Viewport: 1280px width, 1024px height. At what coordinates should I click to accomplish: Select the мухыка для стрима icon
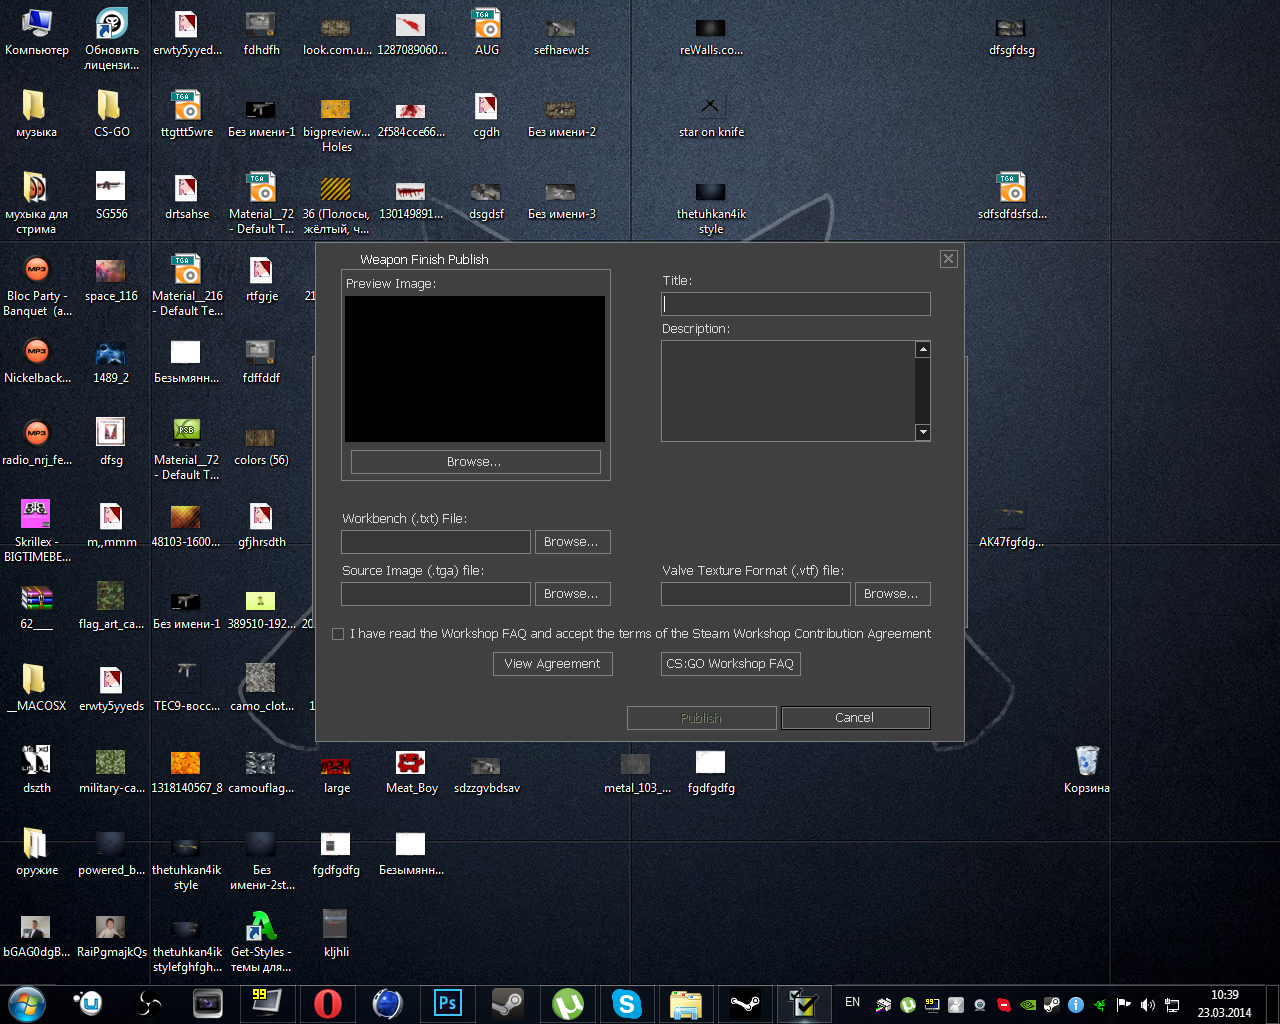click(x=37, y=203)
